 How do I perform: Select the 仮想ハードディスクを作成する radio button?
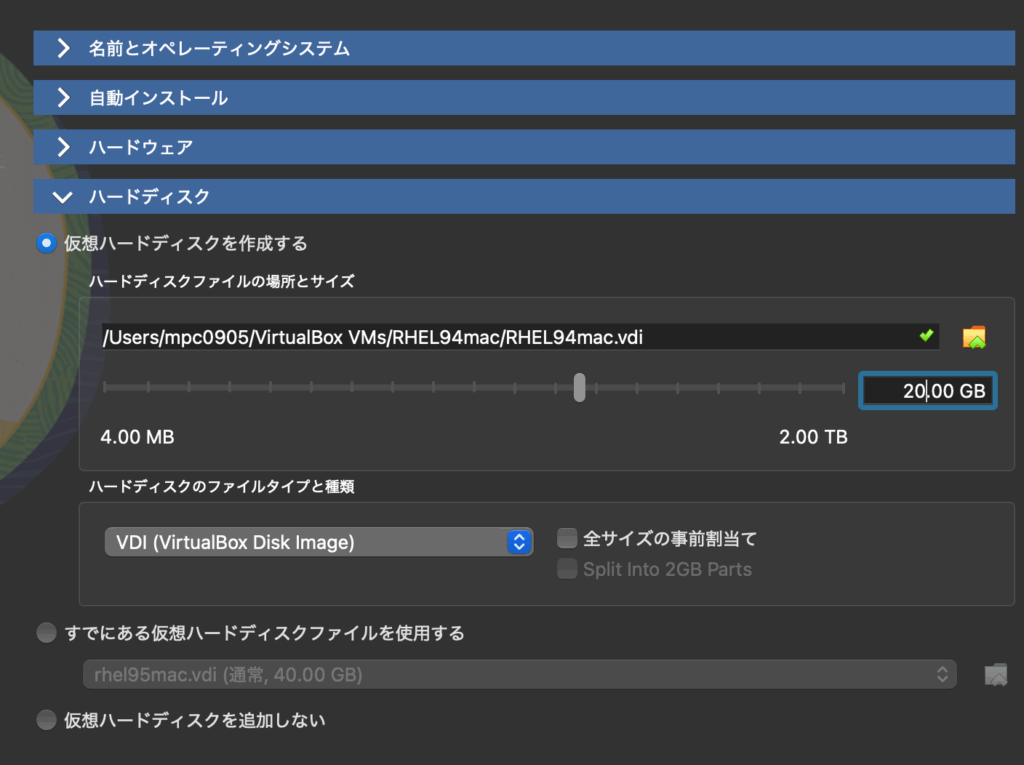46,243
